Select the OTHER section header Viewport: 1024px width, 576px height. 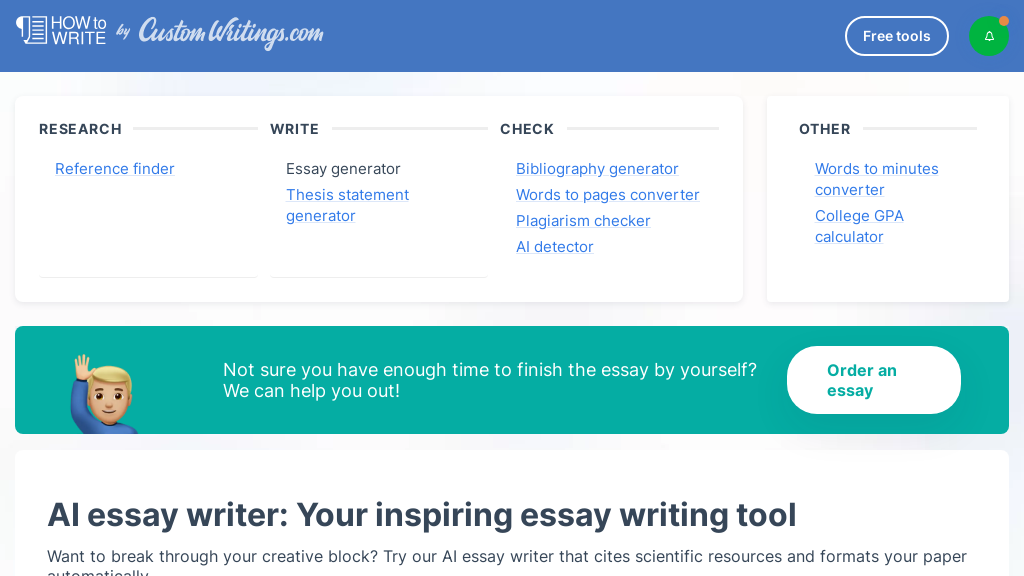click(x=824, y=129)
